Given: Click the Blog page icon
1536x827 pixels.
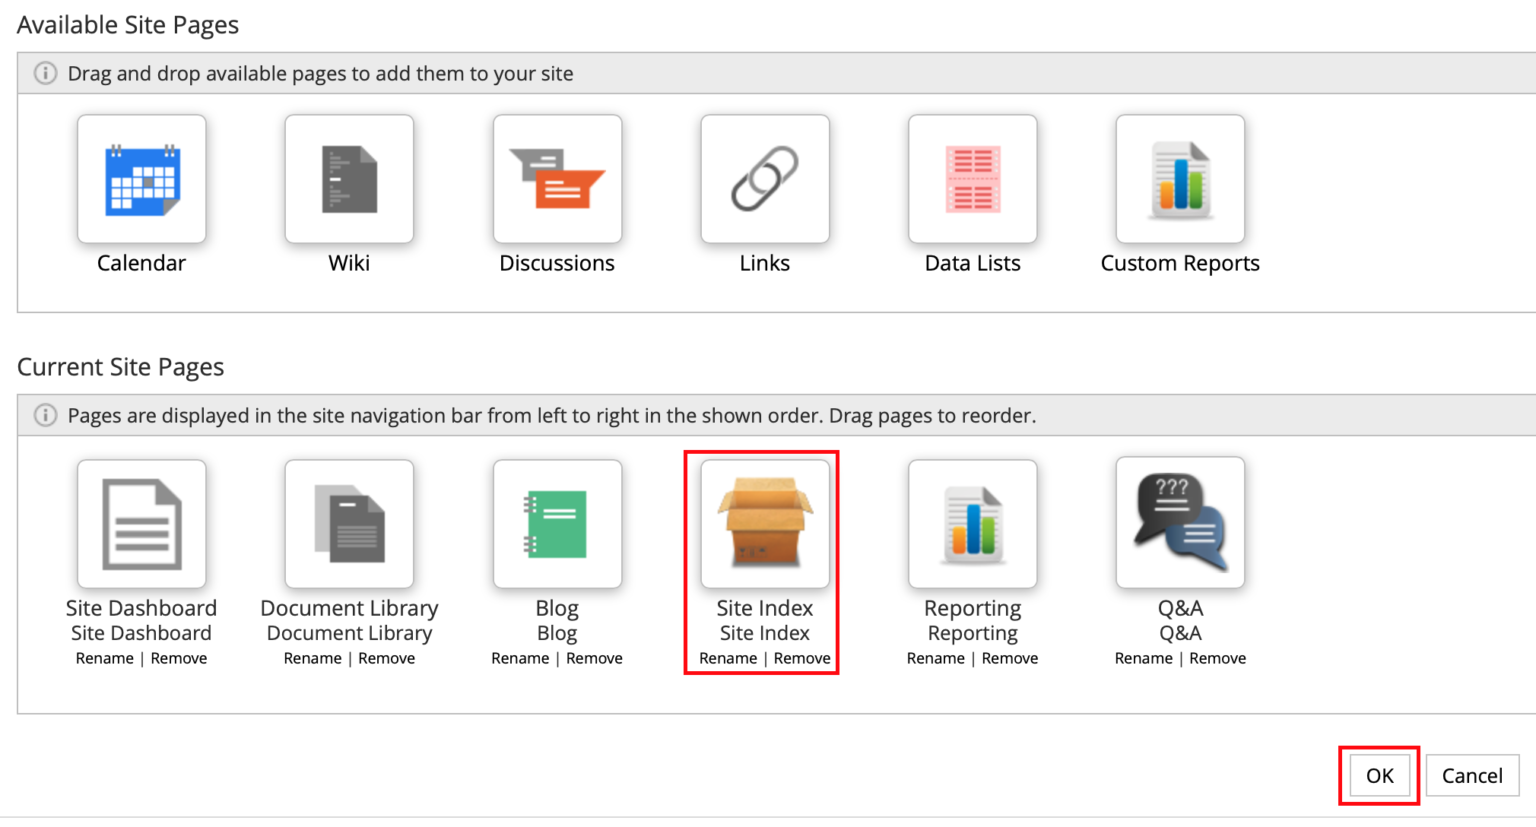Looking at the screenshot, I should tap(557, 522).
